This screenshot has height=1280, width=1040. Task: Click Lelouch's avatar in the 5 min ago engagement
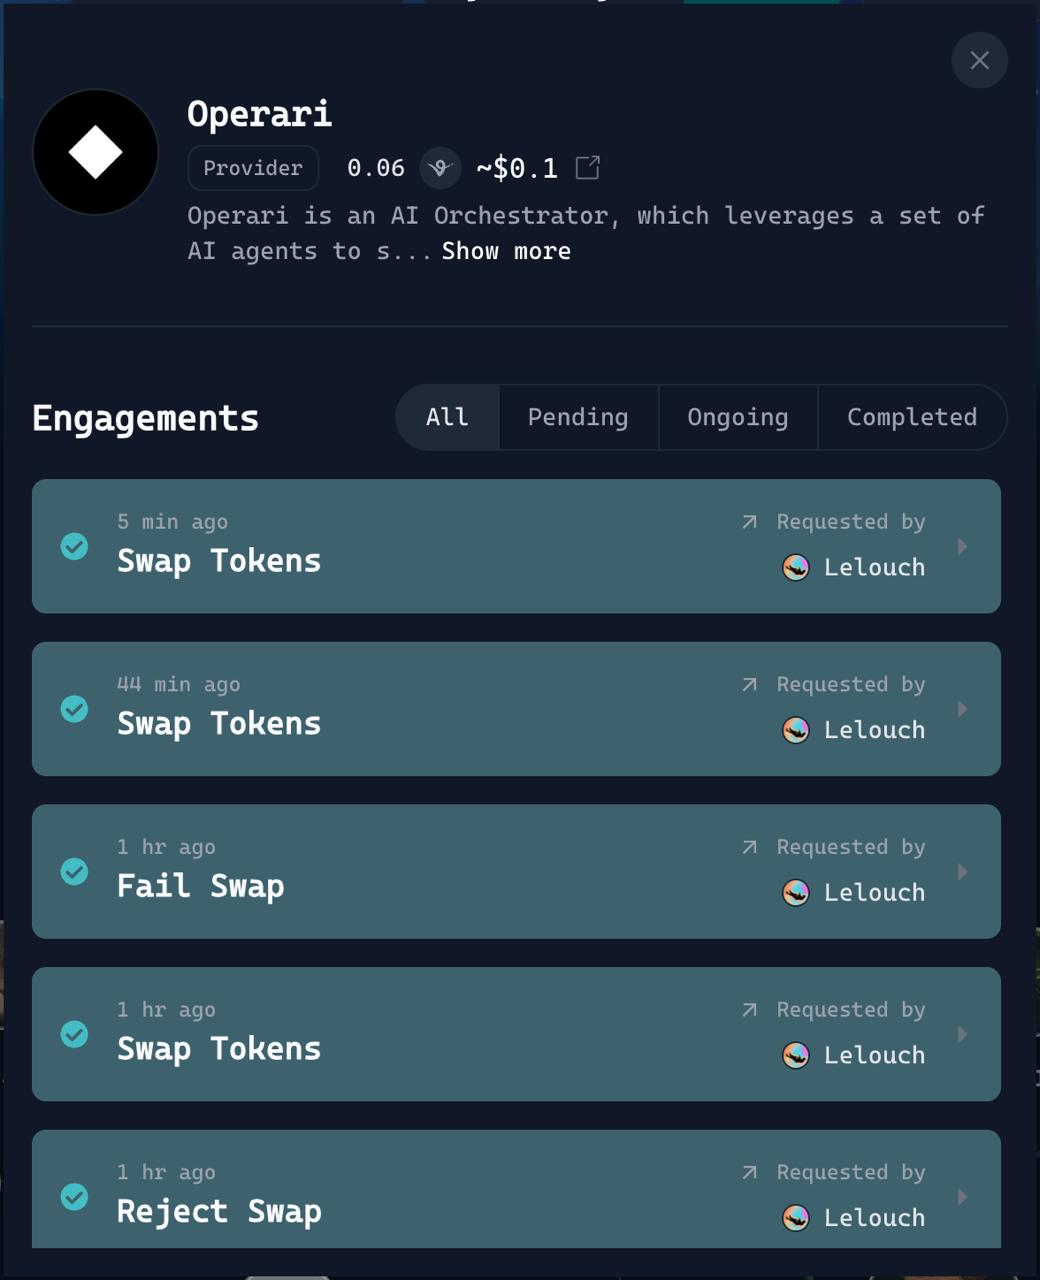click(x=795, y=567)
